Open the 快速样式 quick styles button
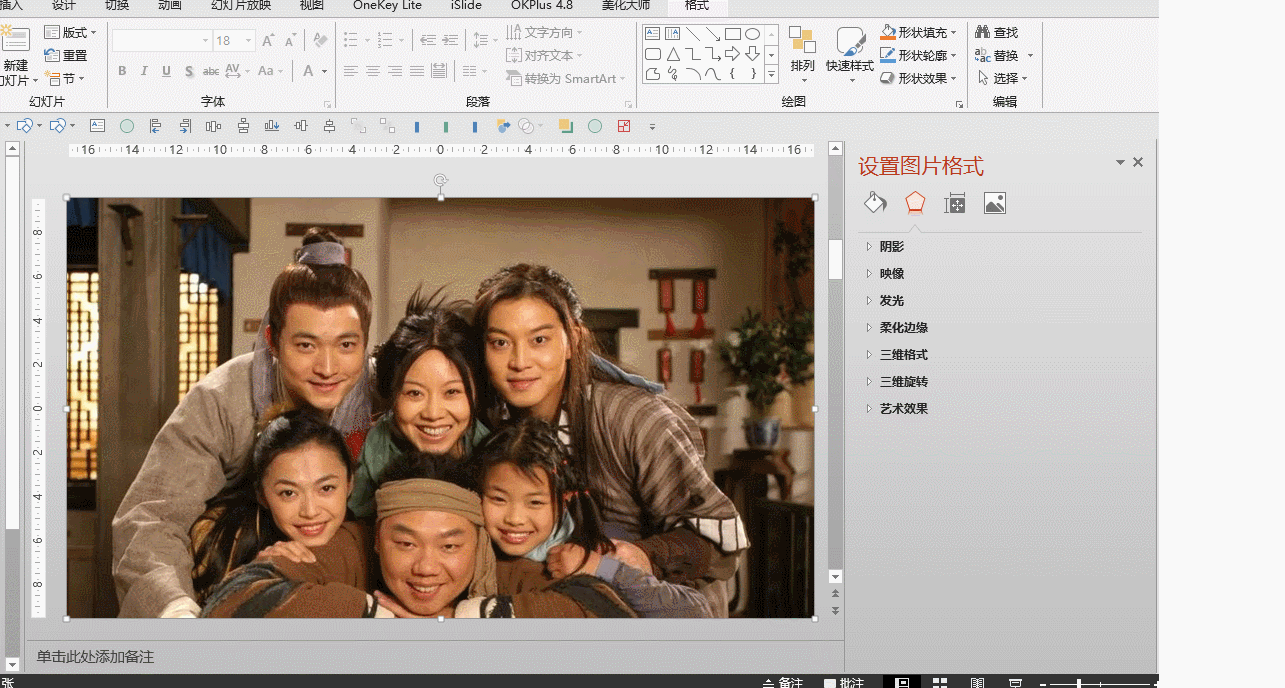1285x688 pixels. [x=850, y=54]
